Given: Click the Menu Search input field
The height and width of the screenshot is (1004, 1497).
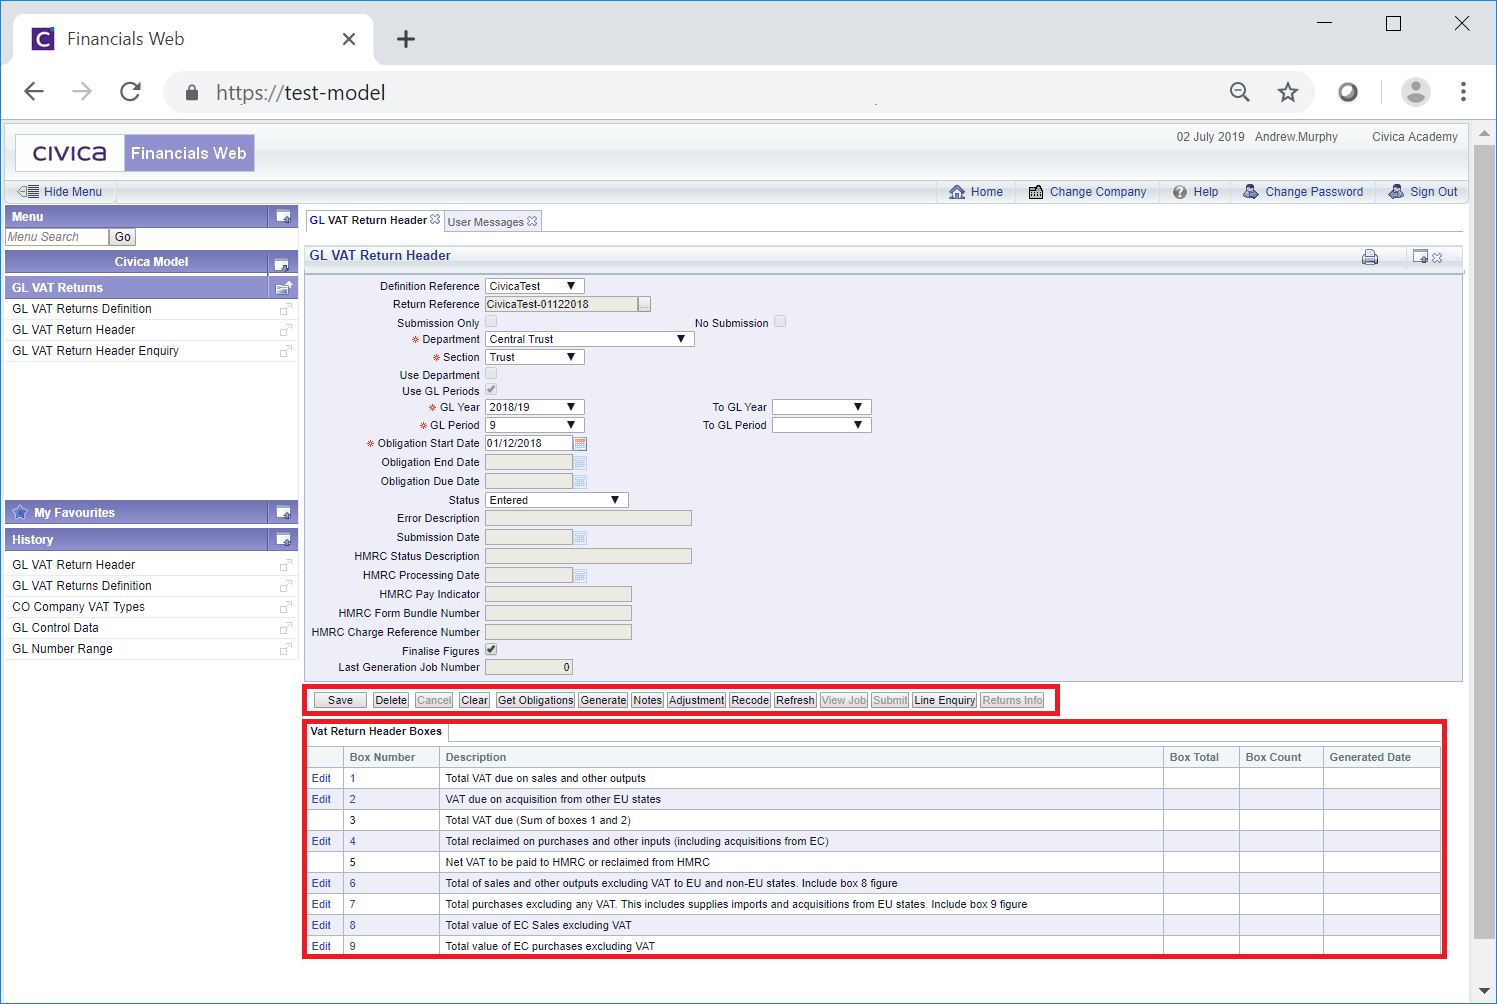Looking at the screenshot, I should tap(57, 237).
